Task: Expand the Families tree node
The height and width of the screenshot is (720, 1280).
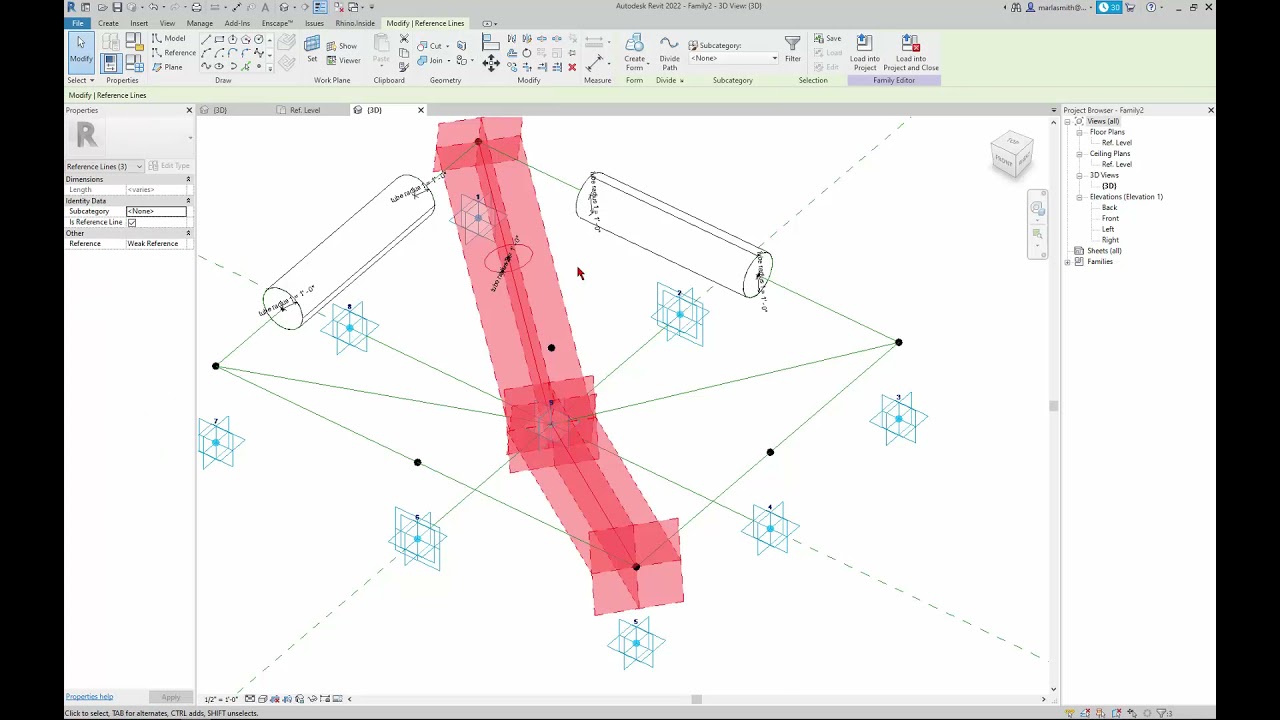Action: click(x=1068, y=262)
